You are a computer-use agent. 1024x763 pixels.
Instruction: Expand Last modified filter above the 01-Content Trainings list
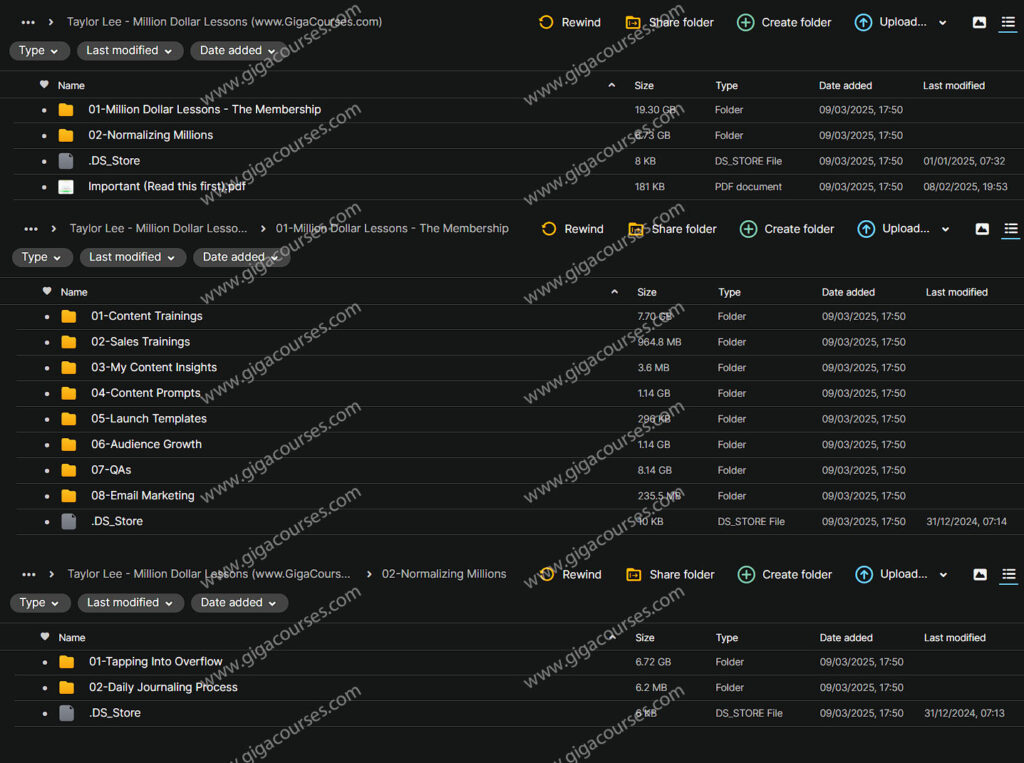131,257
